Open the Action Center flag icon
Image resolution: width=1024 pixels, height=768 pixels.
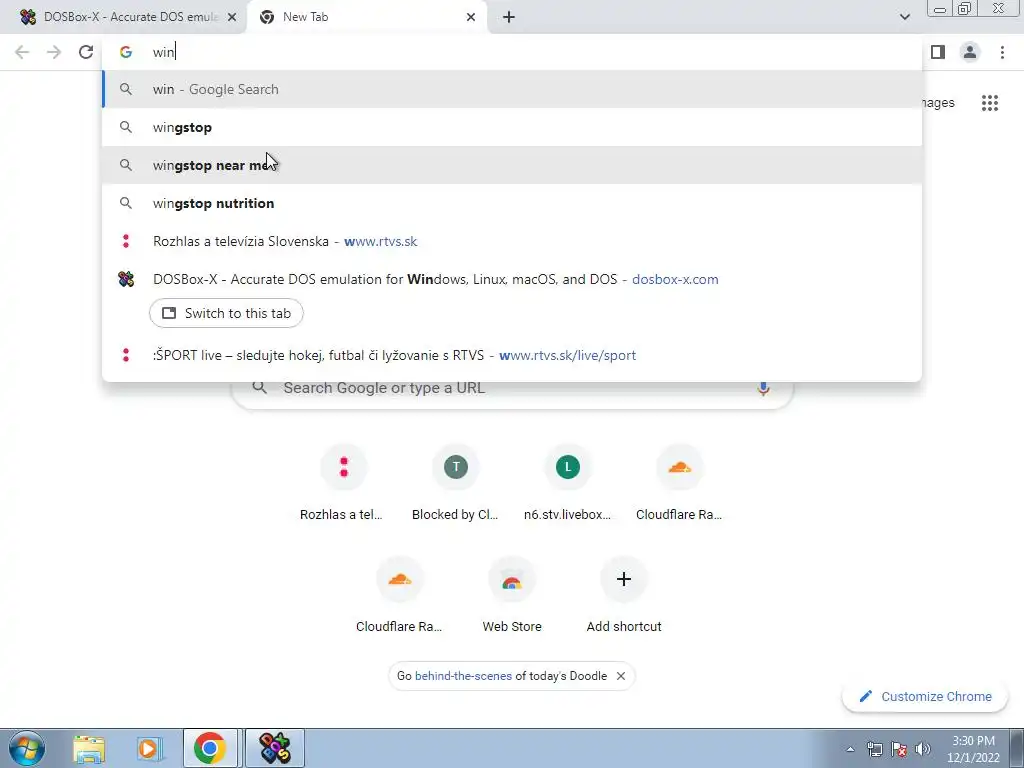coord(899,749)
